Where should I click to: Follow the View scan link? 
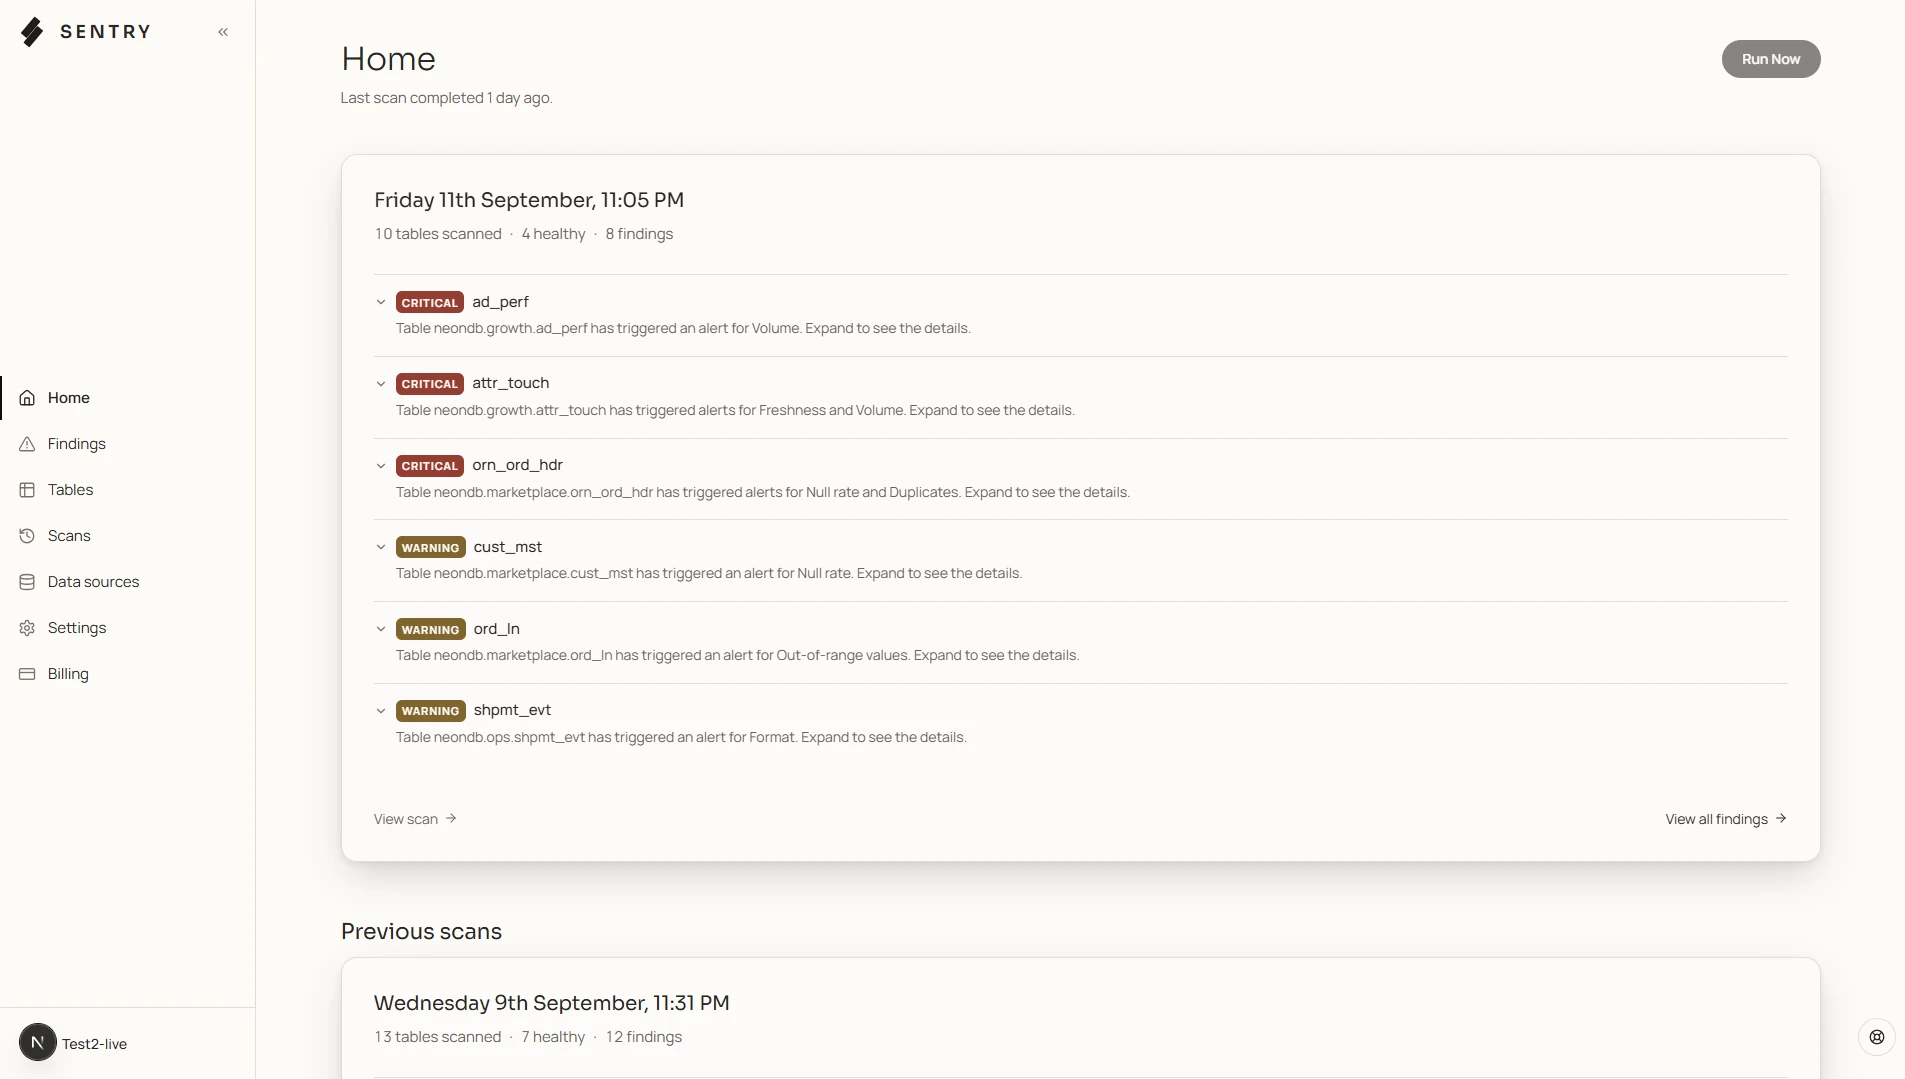click(415, 819)
